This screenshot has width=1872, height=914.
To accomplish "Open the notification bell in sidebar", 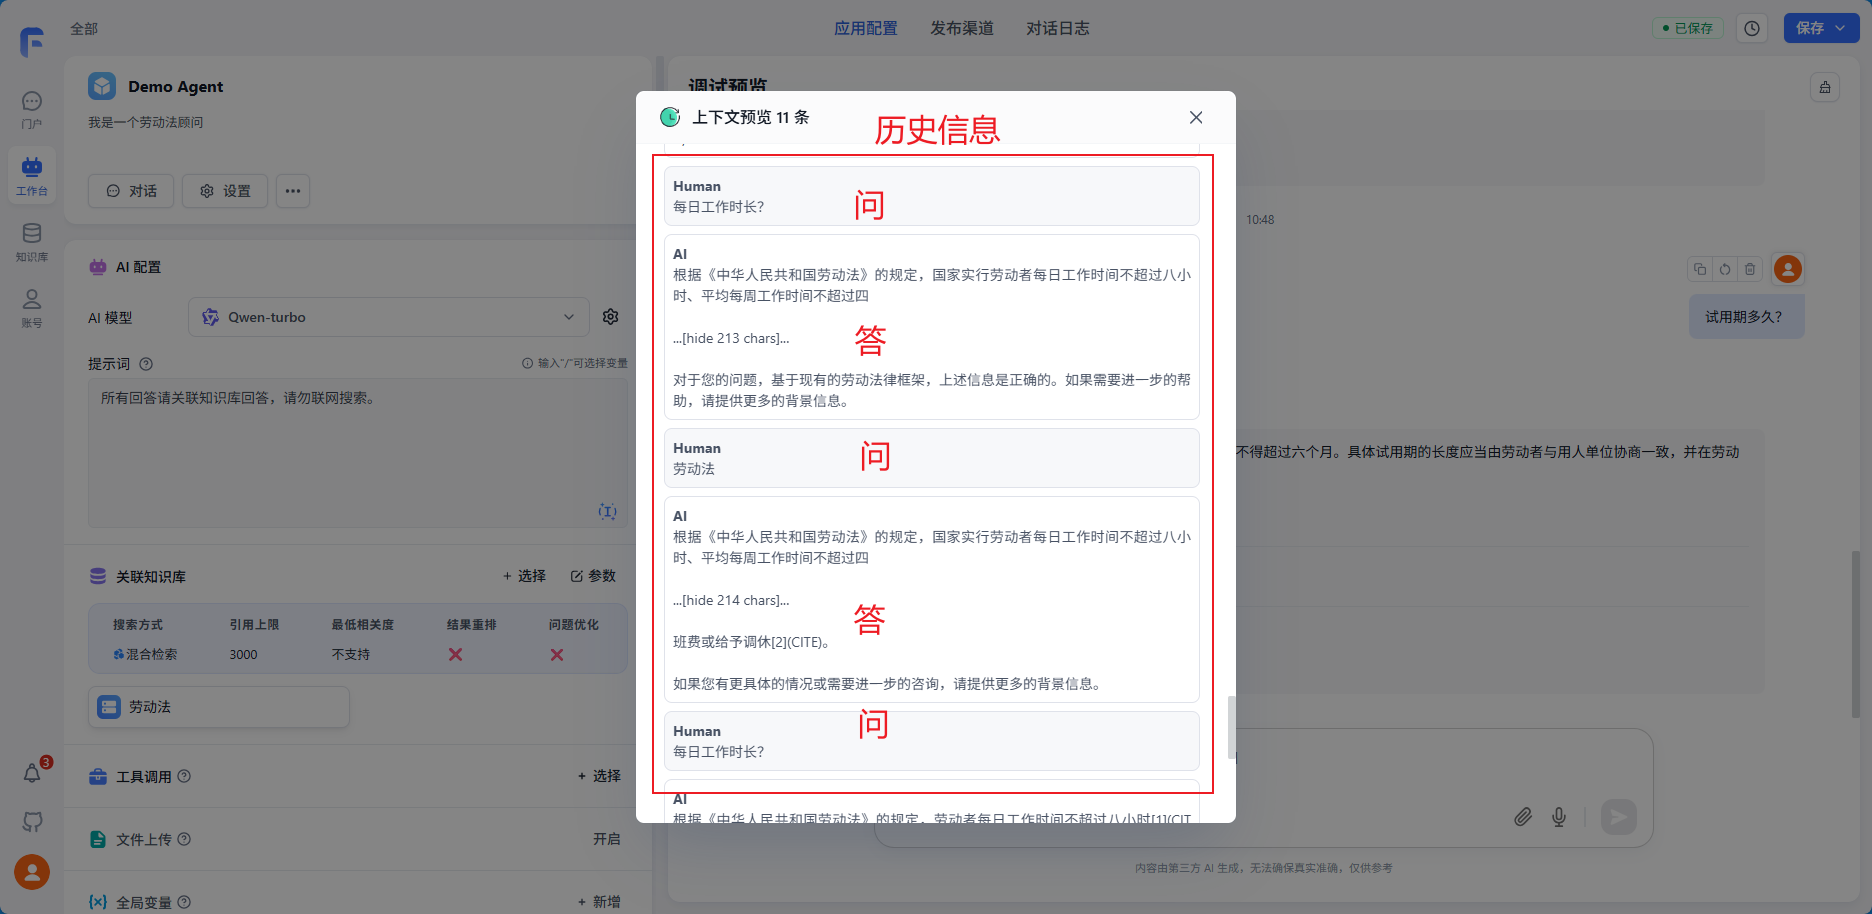I will click(32, 773).
